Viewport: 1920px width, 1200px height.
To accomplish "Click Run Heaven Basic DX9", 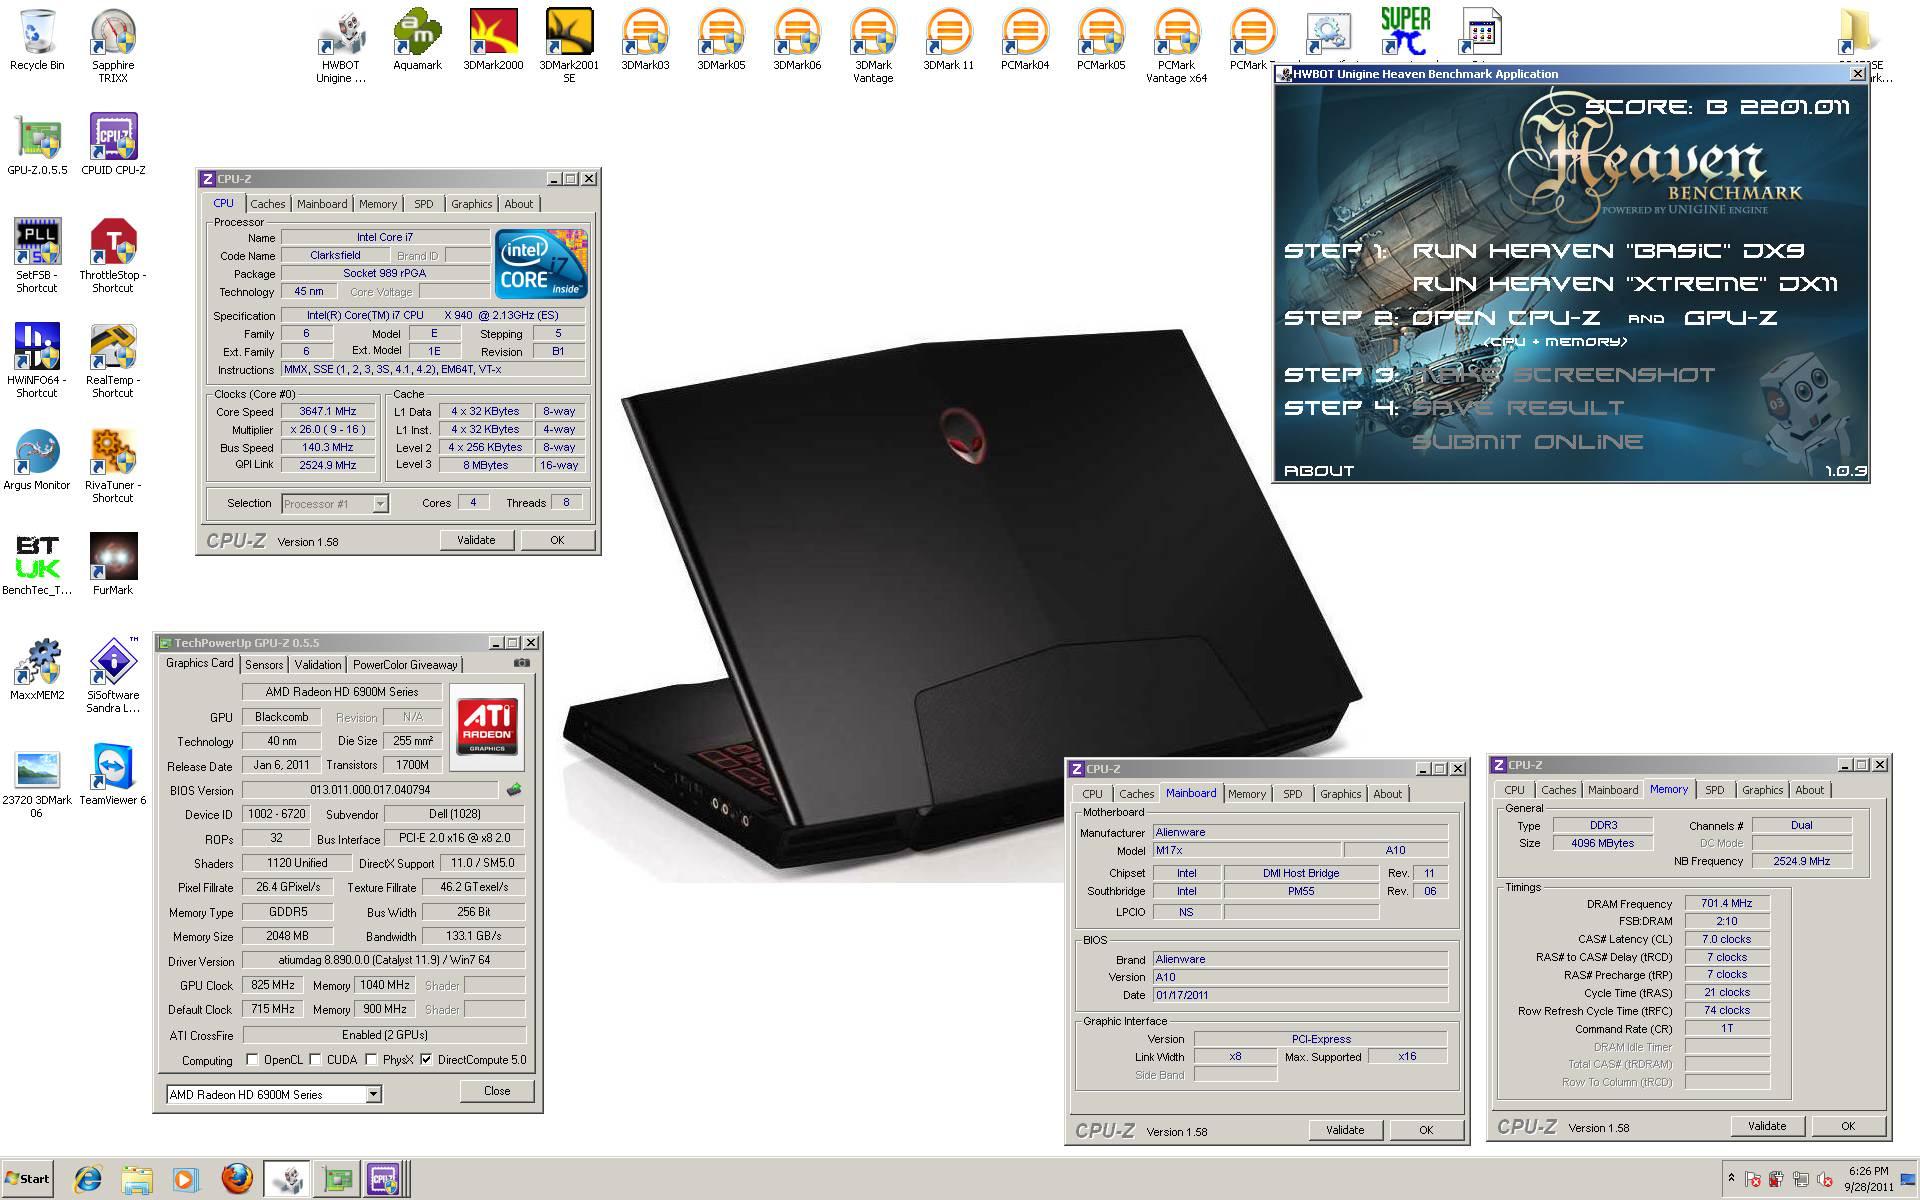I will (x=1608, y=251).
